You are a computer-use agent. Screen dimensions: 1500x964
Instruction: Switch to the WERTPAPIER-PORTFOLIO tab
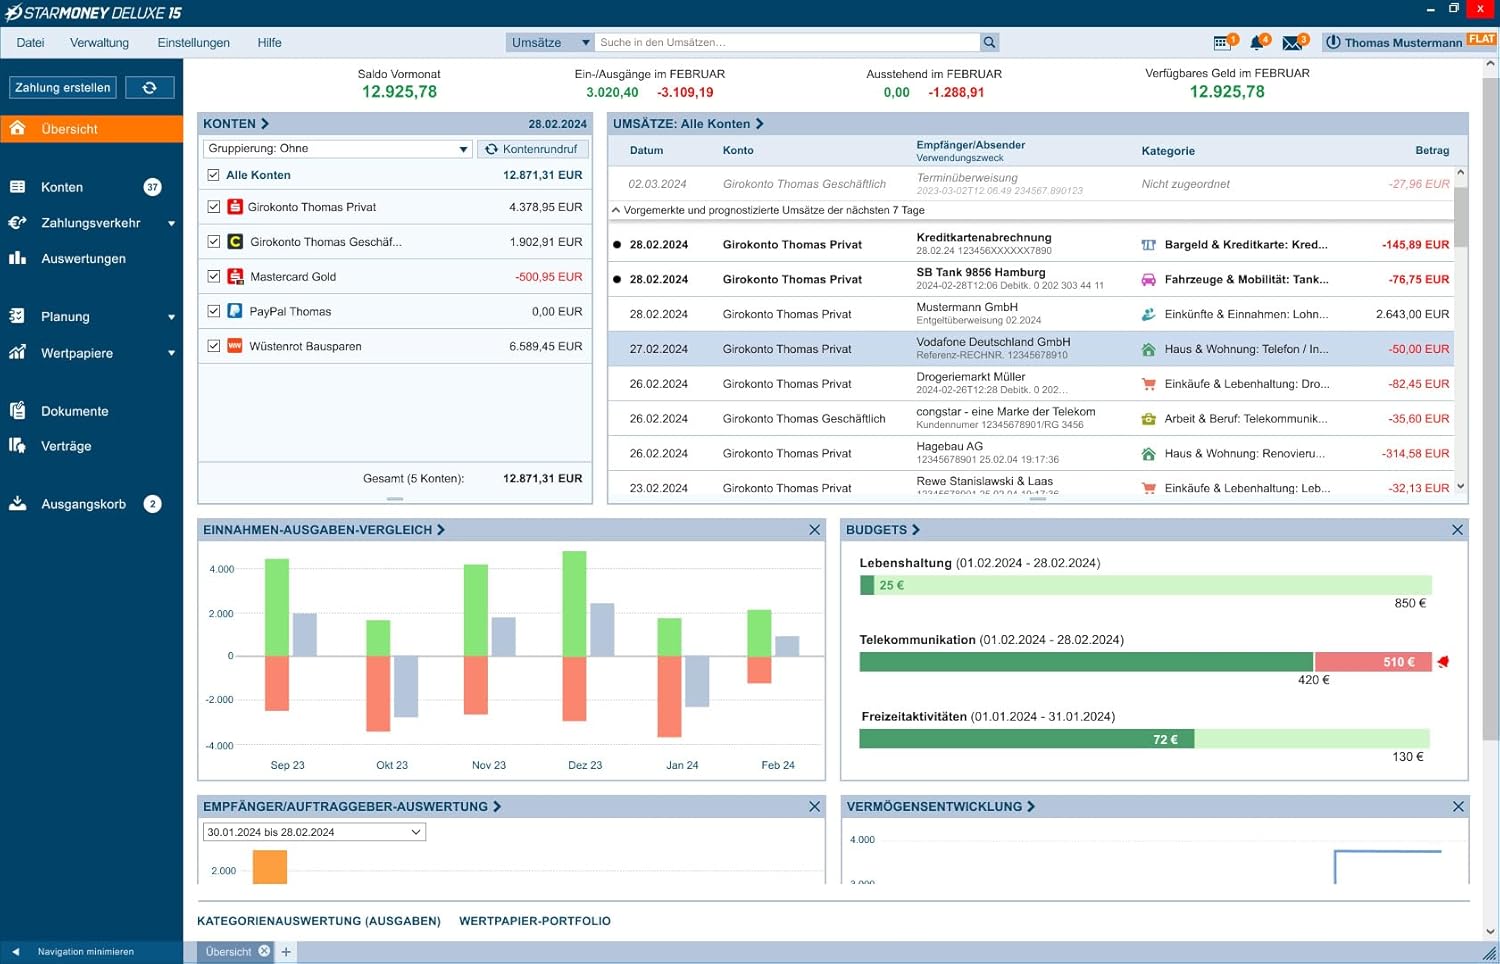[x=535, y=921]
